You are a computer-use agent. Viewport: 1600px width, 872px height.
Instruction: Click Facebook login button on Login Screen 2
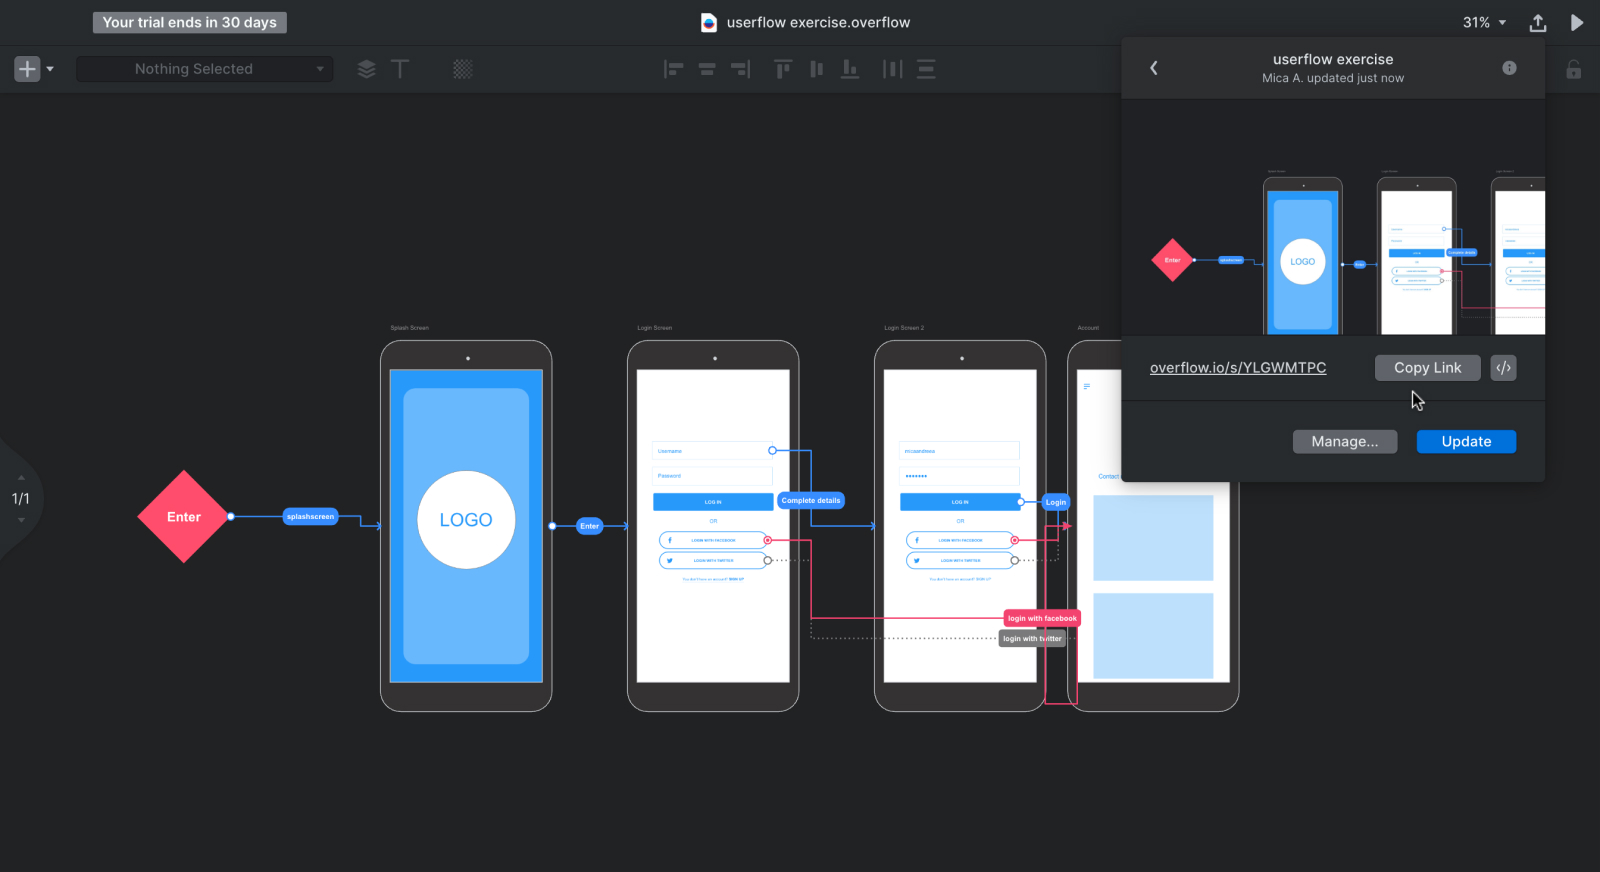pos(960,540)
